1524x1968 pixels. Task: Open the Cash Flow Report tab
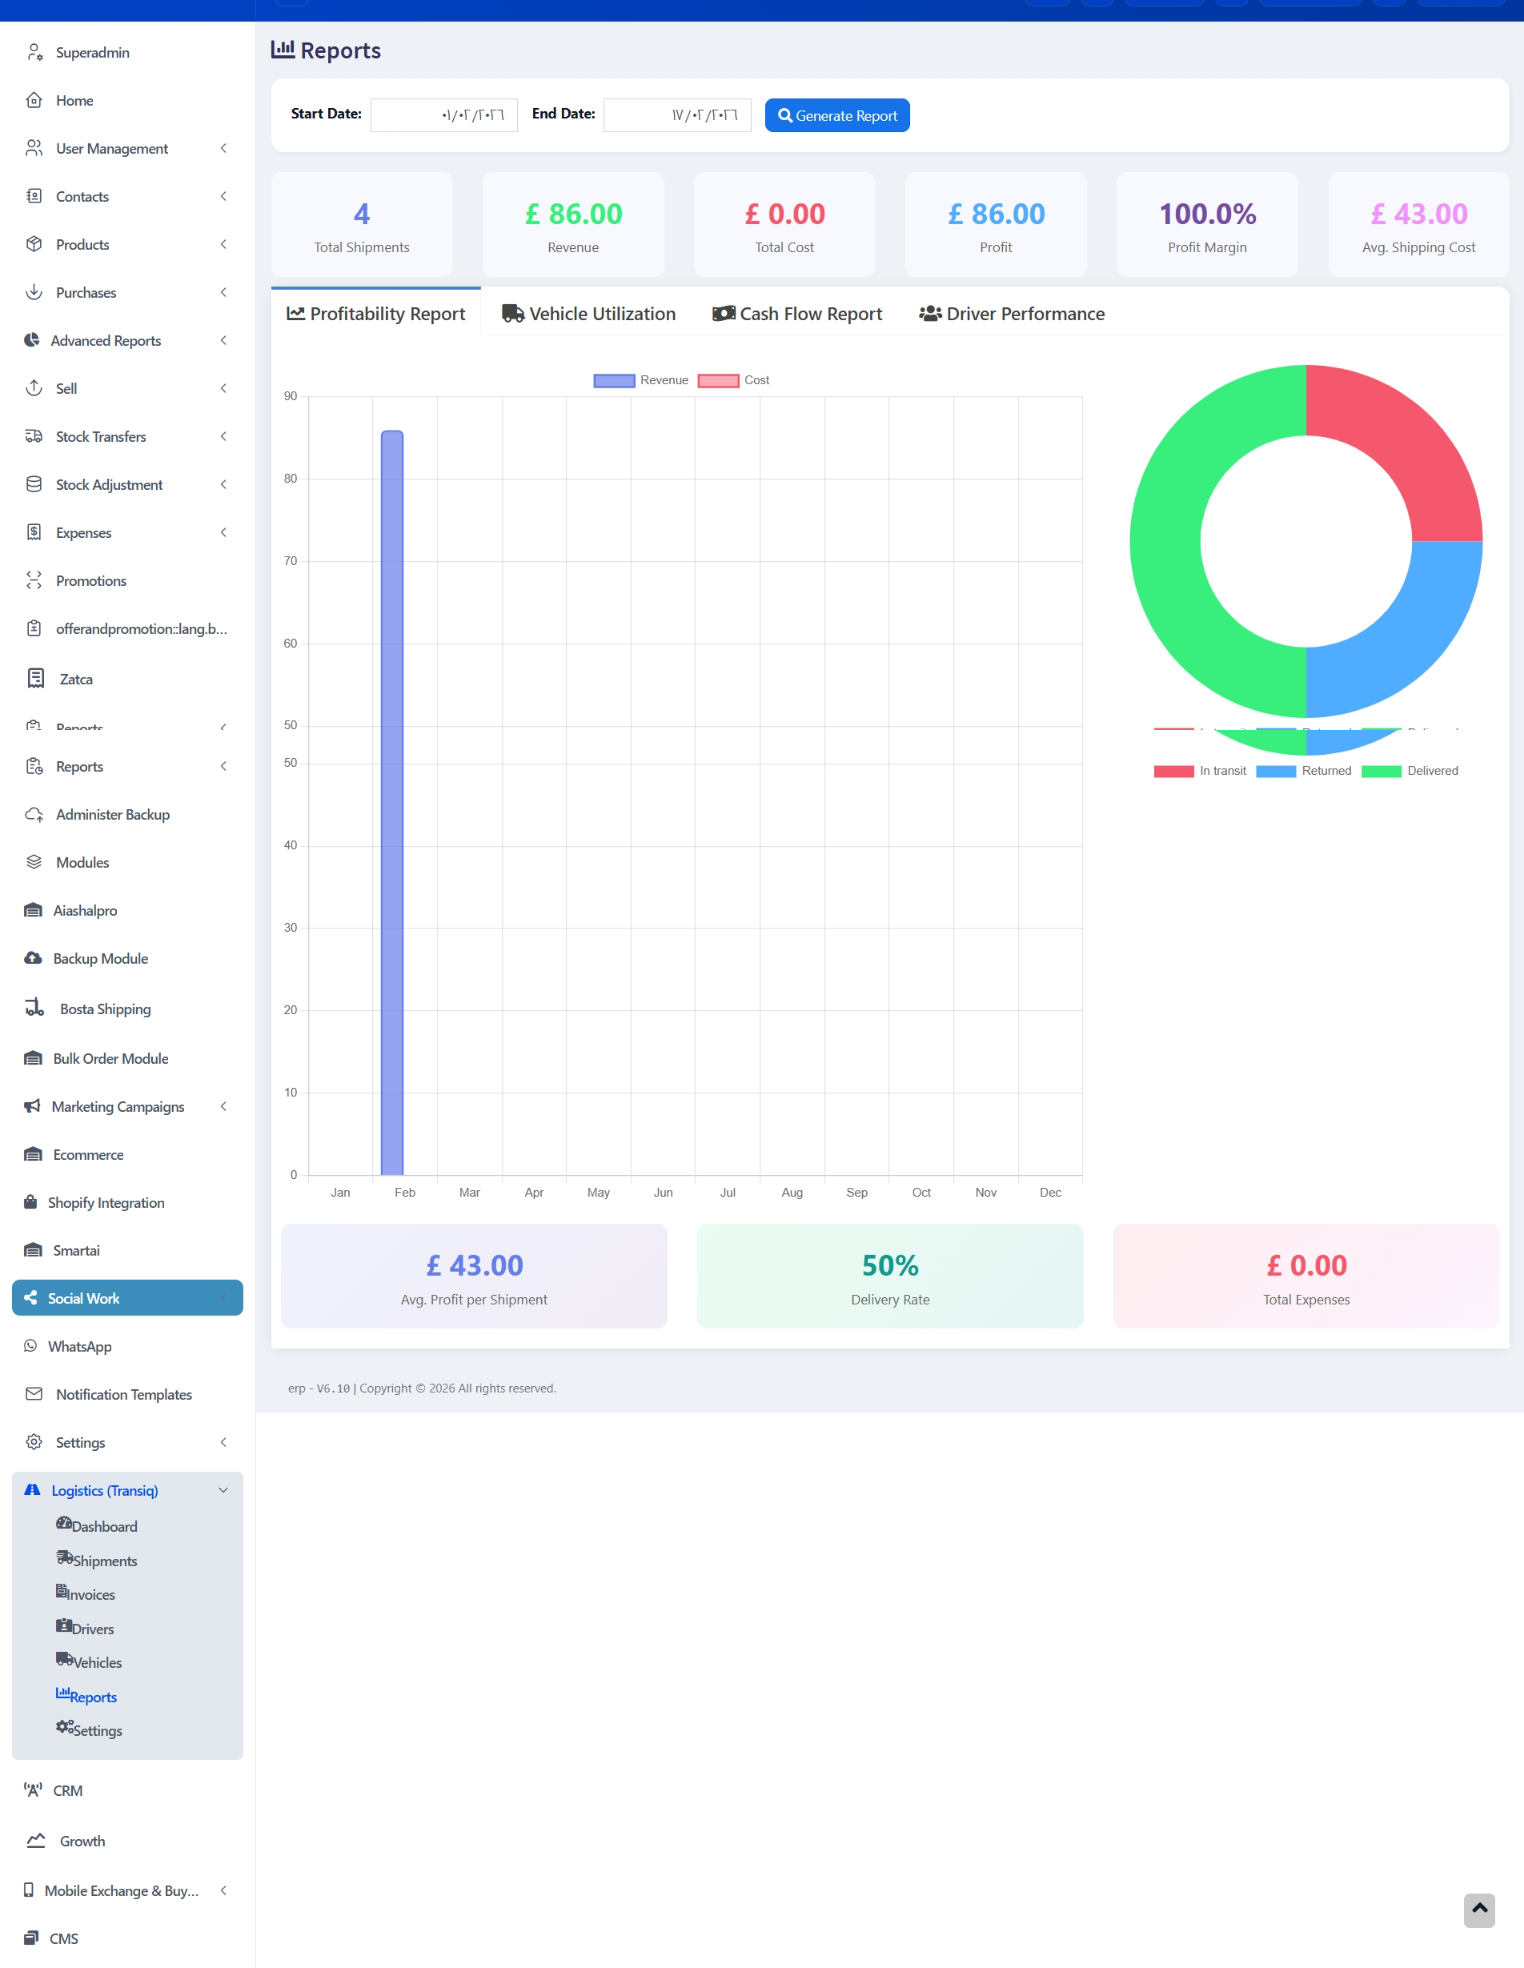tap(797, 314)
